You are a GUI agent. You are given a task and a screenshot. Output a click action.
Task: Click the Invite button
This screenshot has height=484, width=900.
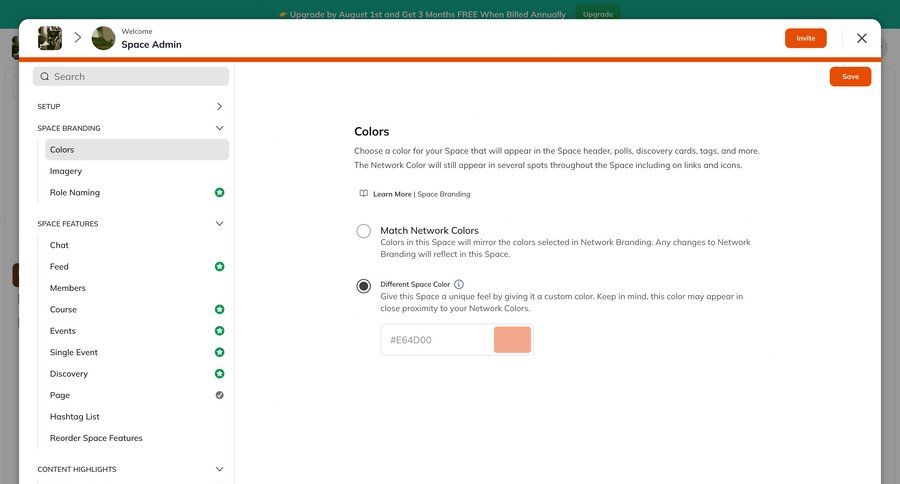tap(805, 38)
